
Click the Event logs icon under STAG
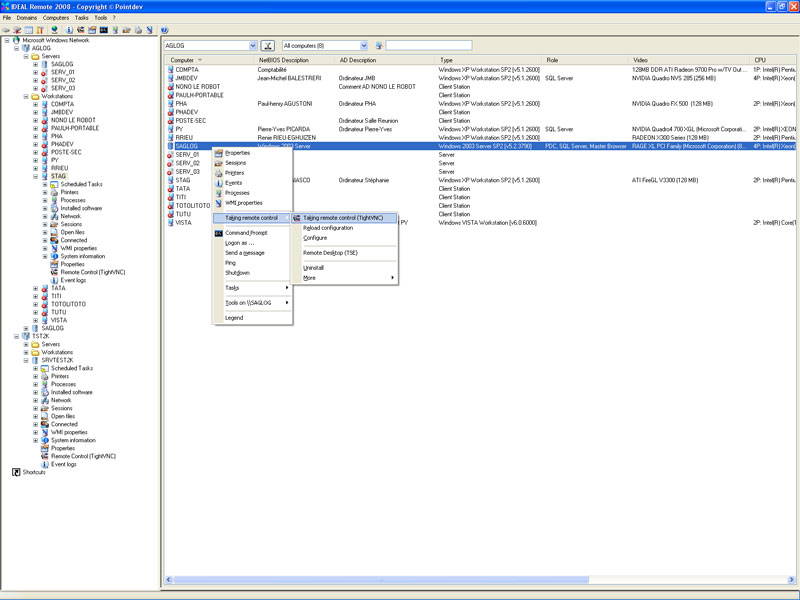(x=54, y=280)
